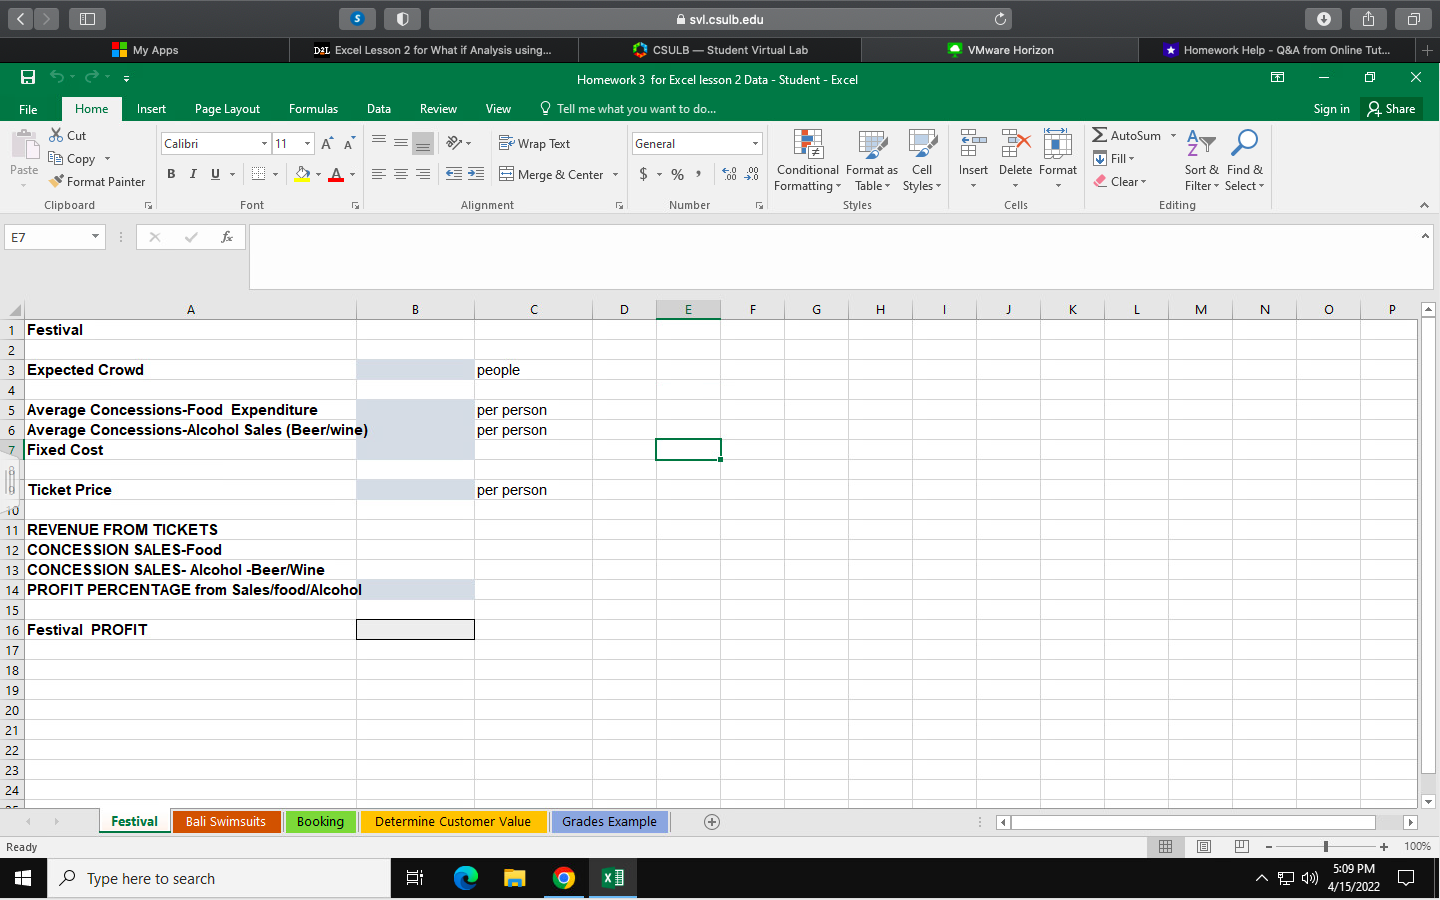Toggle Underline formatting

pos(213,173)
